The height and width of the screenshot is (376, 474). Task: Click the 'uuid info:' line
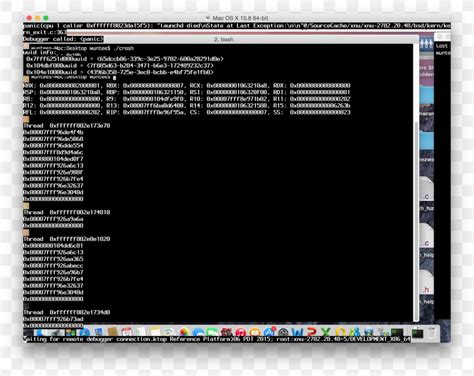tap(40, 52)
